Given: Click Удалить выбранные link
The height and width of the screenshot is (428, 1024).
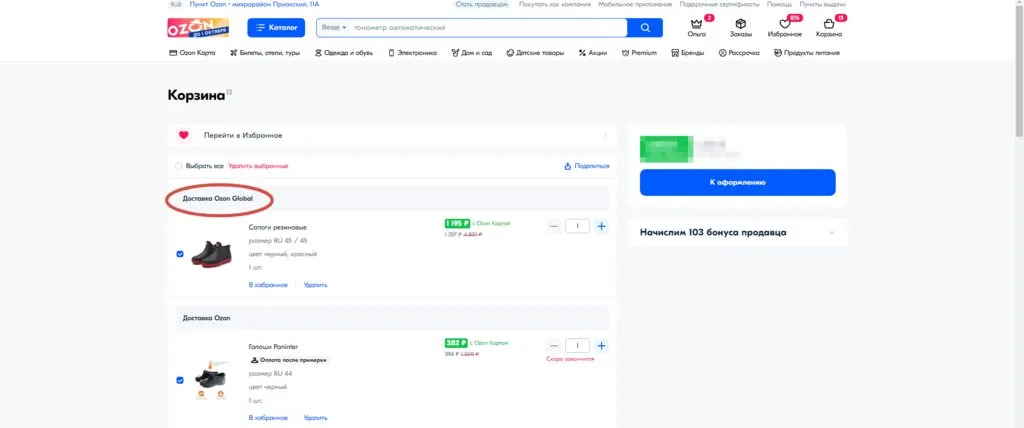Looking at the screenshot, I should [x=258, y=166].
